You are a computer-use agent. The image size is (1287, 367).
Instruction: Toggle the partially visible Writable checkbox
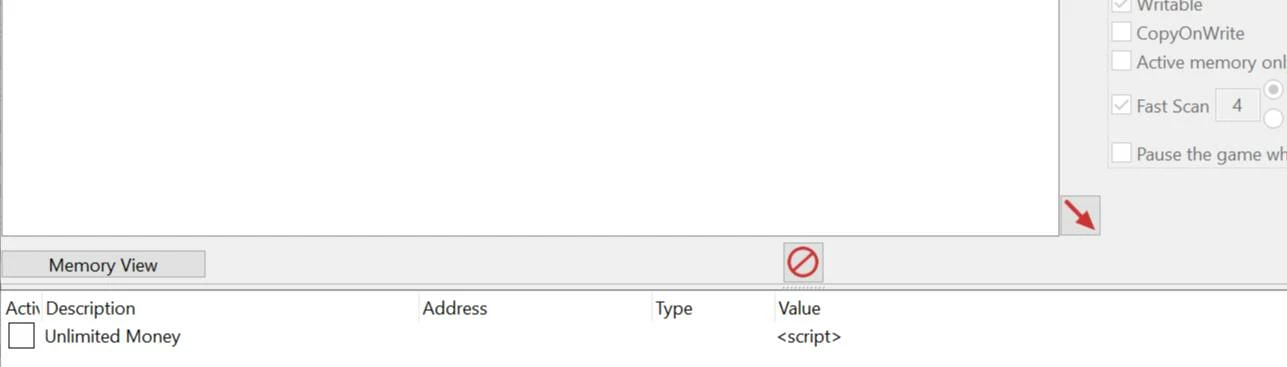click(1122, 5)
